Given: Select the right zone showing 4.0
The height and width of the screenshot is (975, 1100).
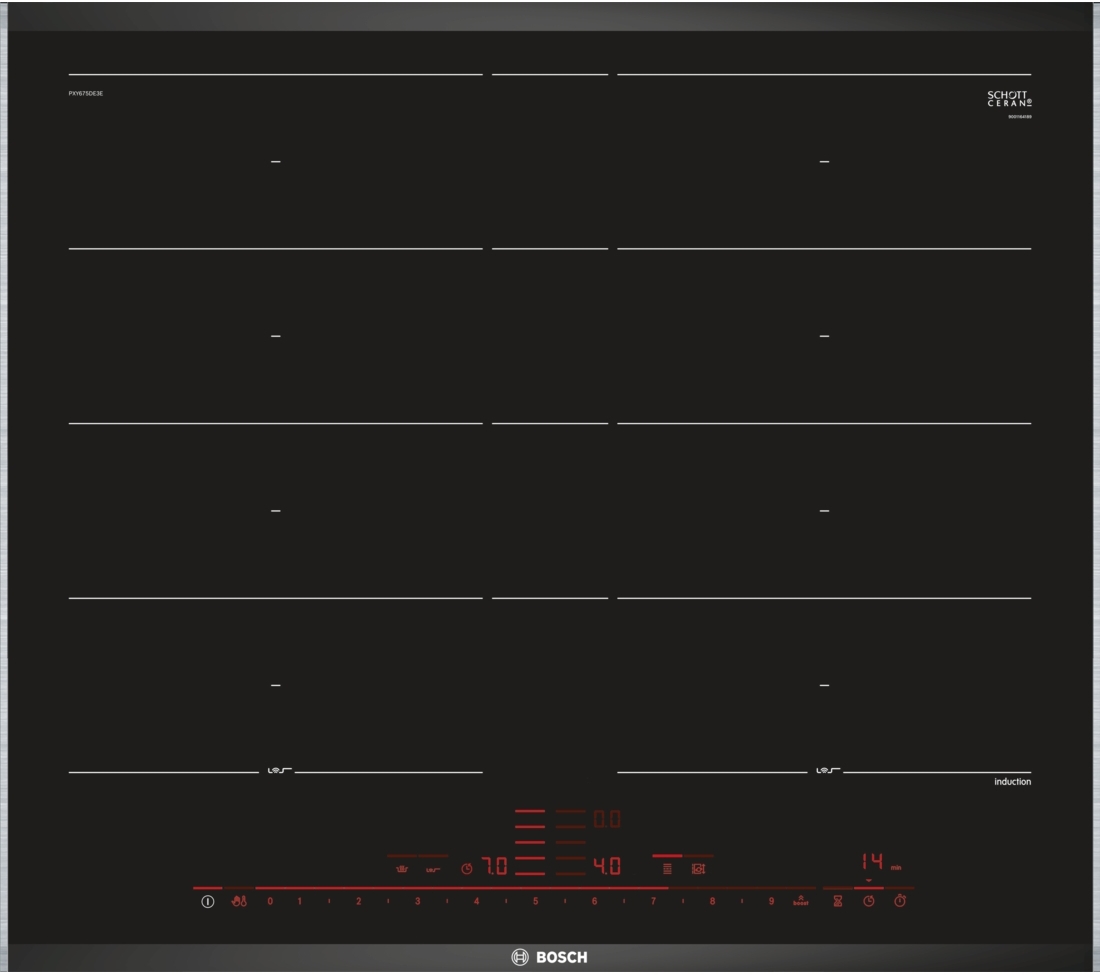Looking at the screenshot, I should (x=607, y=867).
